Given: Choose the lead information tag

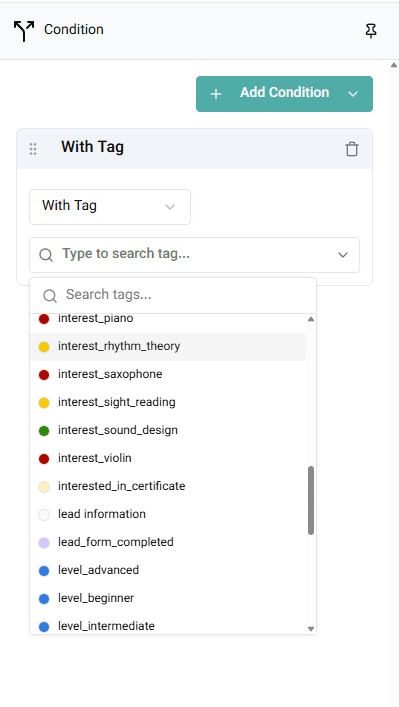Looking at the screenshot, I should pyautogui.click(x=168, y=514).
